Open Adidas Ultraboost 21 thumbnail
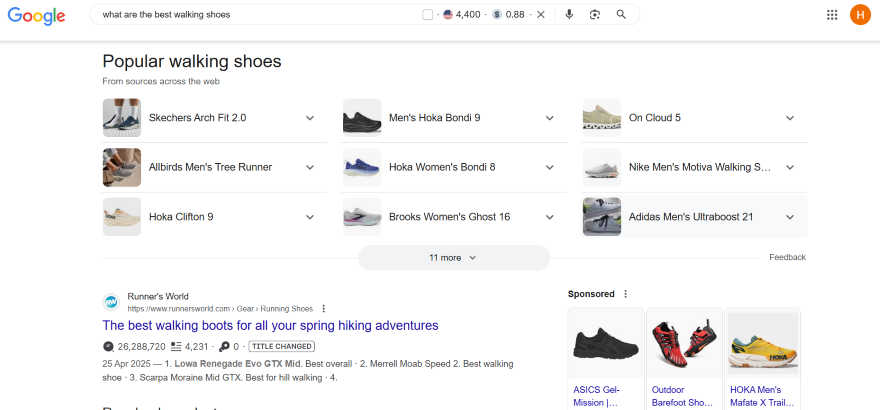Image resolution: width=880 pixels, height=410 pixels. pyautogui.click(x=602, y=216)
